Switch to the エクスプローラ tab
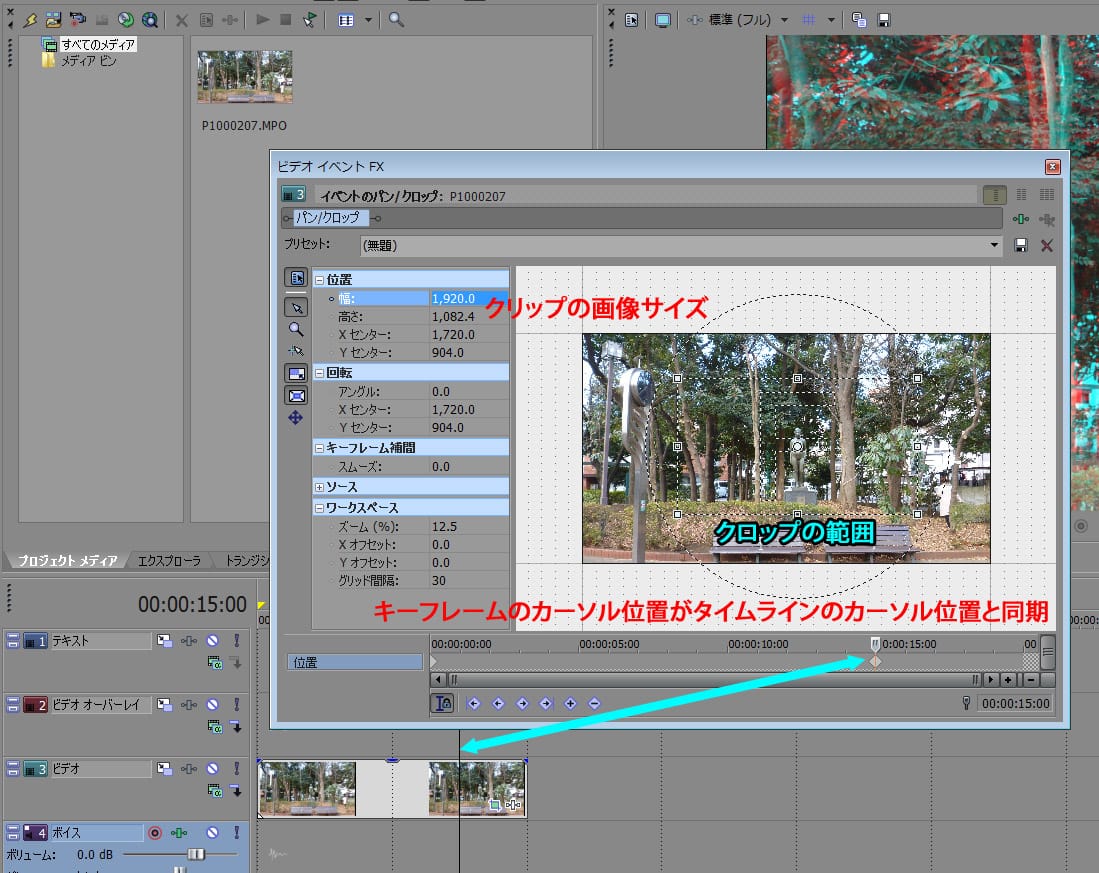The image size is (1099, 873). (x=169, y=561)
